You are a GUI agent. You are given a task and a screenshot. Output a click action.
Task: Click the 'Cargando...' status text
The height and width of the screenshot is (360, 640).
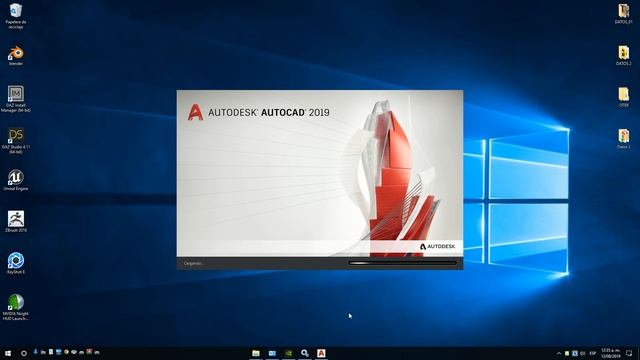pyautogui.click(x=193, y=263)
